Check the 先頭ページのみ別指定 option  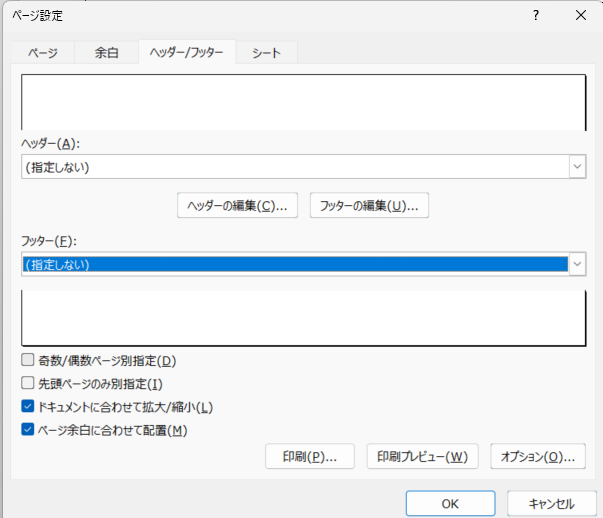coord(28,383)
